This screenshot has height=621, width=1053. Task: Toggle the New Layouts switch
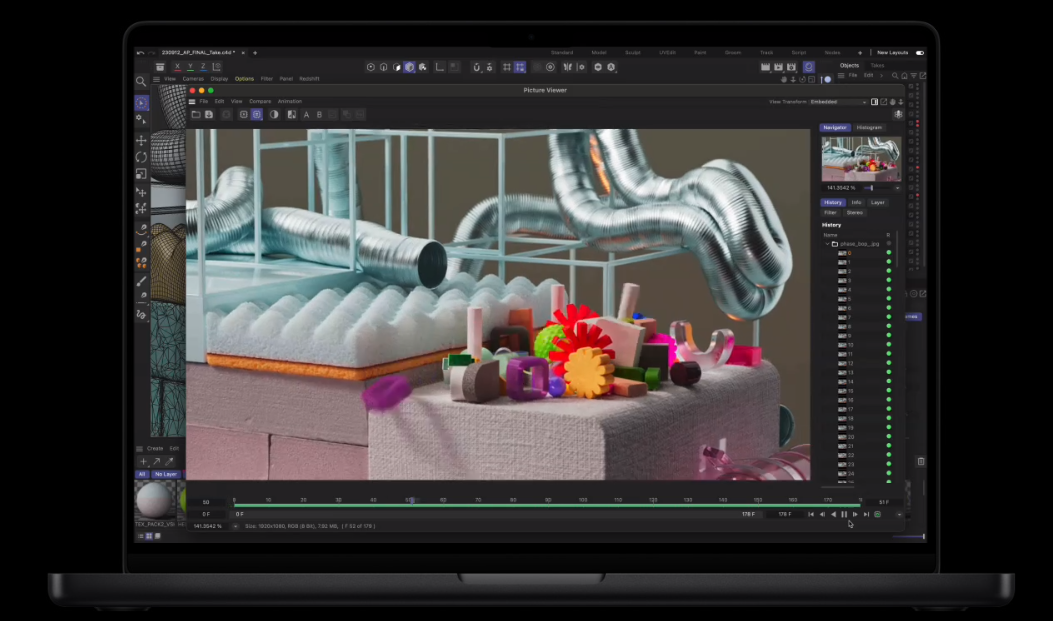click(x=919, y=53)
